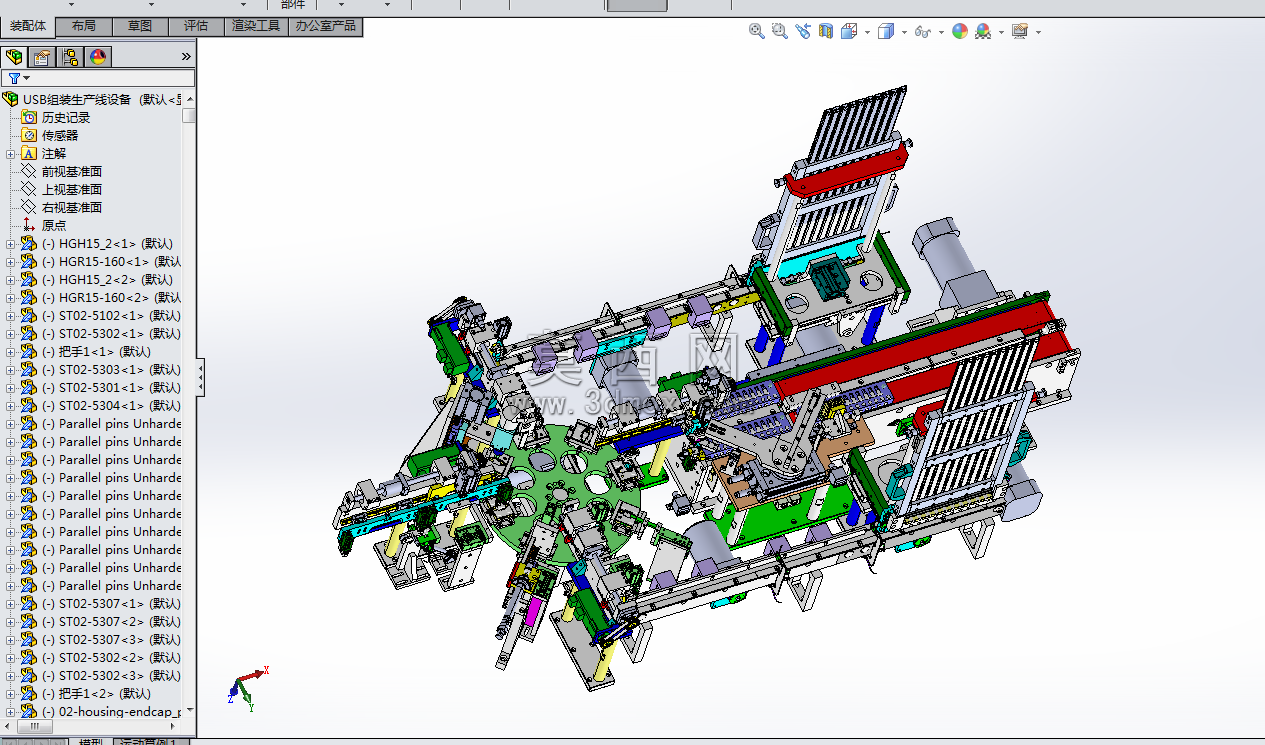Viewport: 1265px width, 745px height.
Task: Open the ConfigurationManager tab icon
Action: pos(70,57)
